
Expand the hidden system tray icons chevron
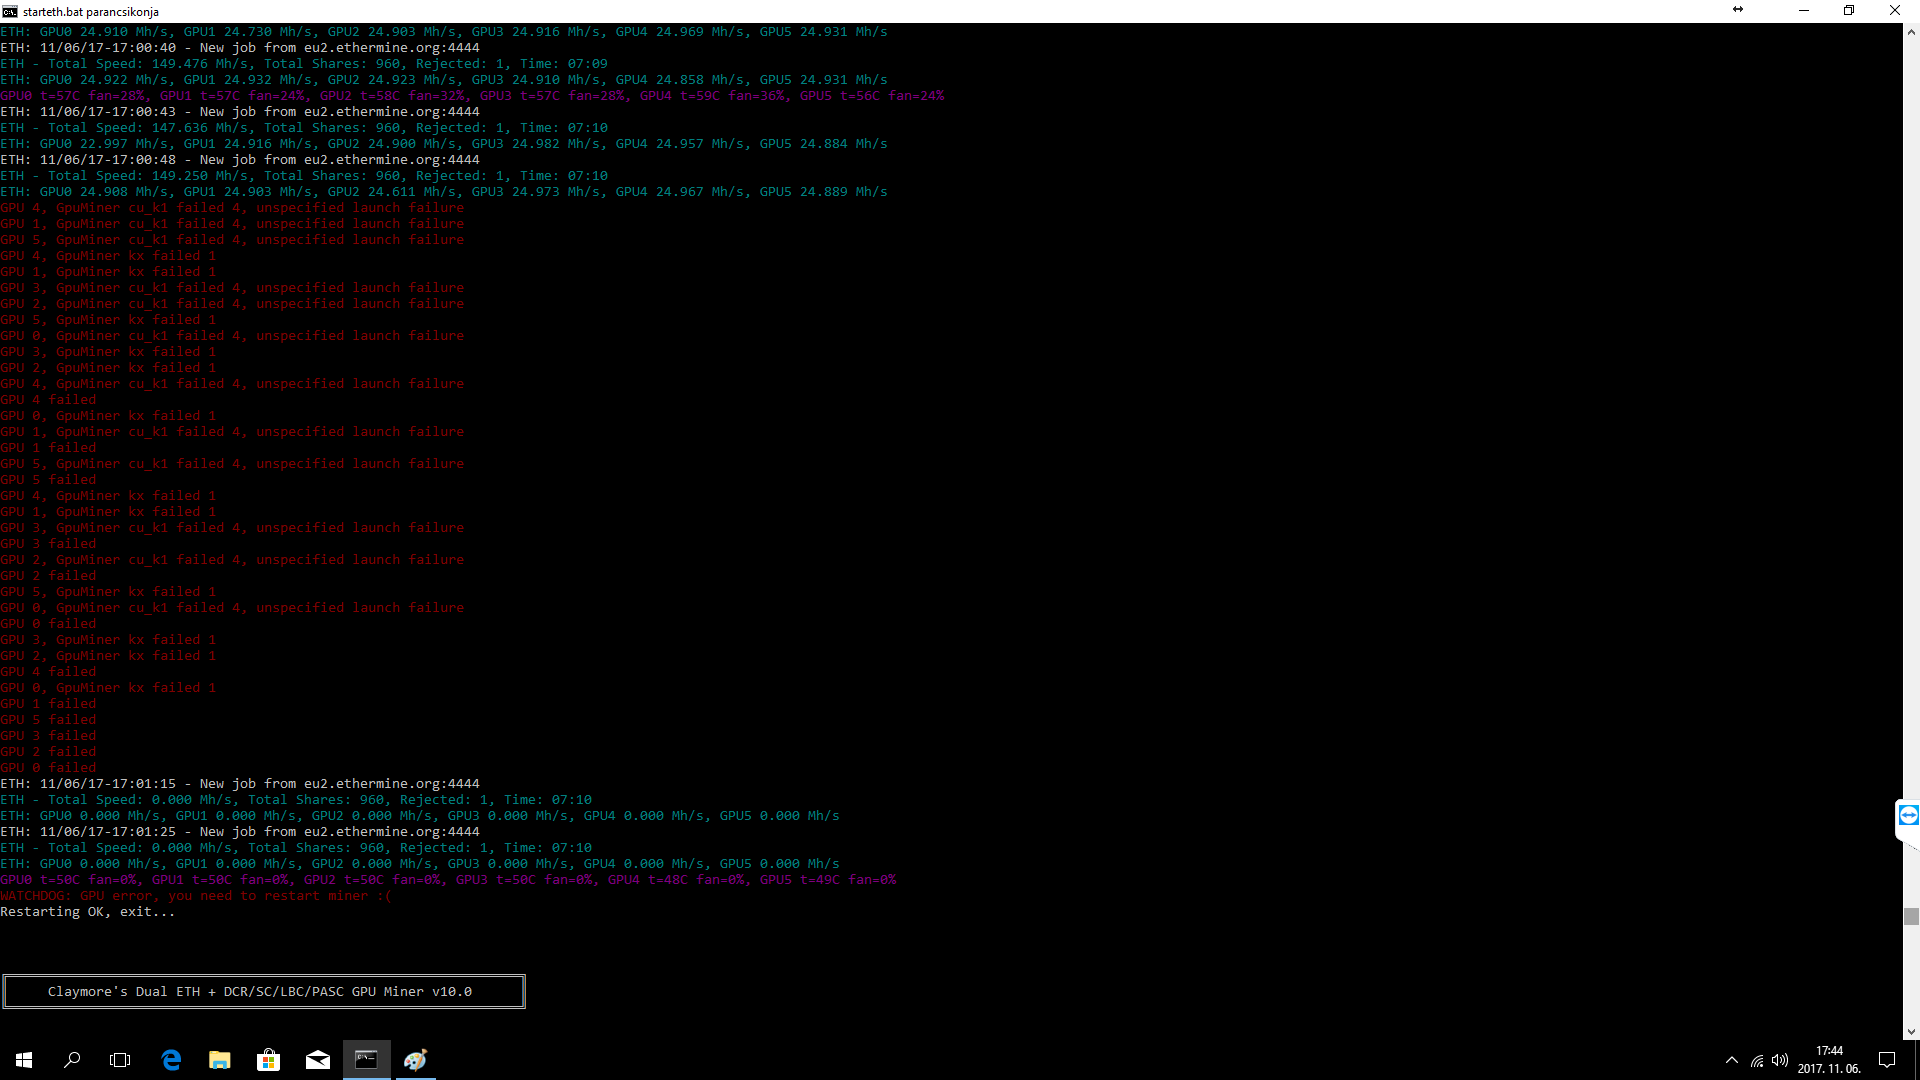pos(1731,1060)
